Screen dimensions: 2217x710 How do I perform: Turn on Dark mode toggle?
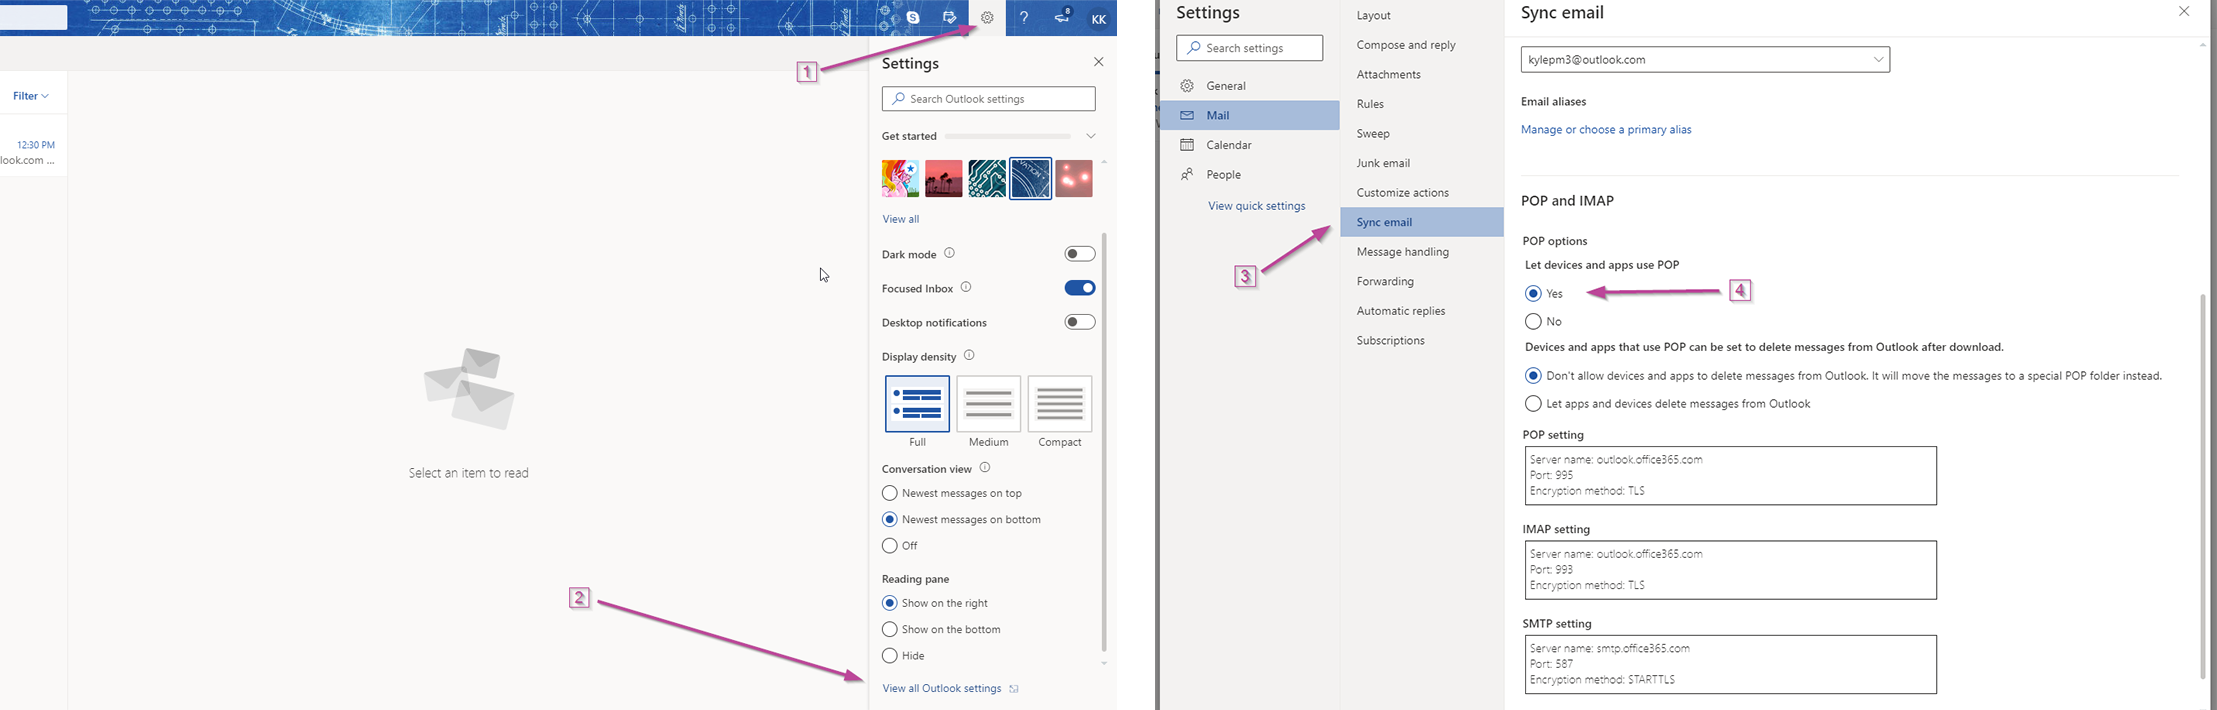pyautogui.click(x=1079, y=254)
